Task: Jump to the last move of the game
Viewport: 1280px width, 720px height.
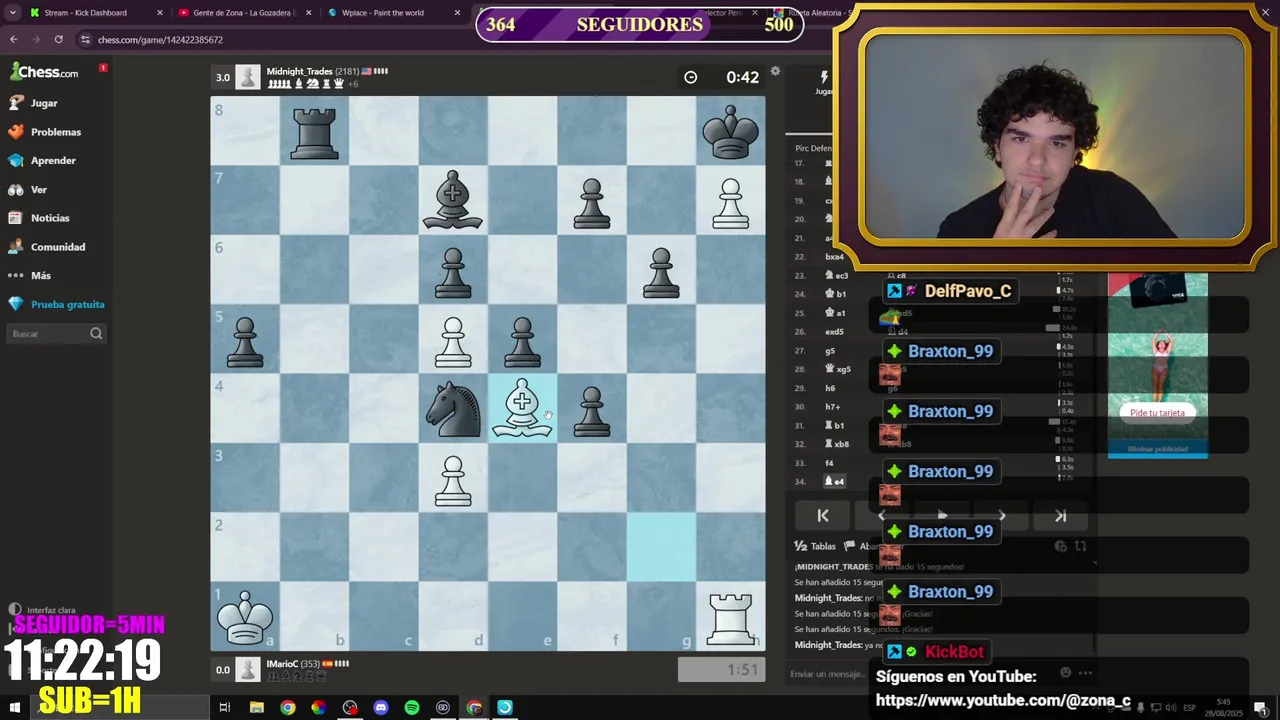Action: tap(1061, 516)
